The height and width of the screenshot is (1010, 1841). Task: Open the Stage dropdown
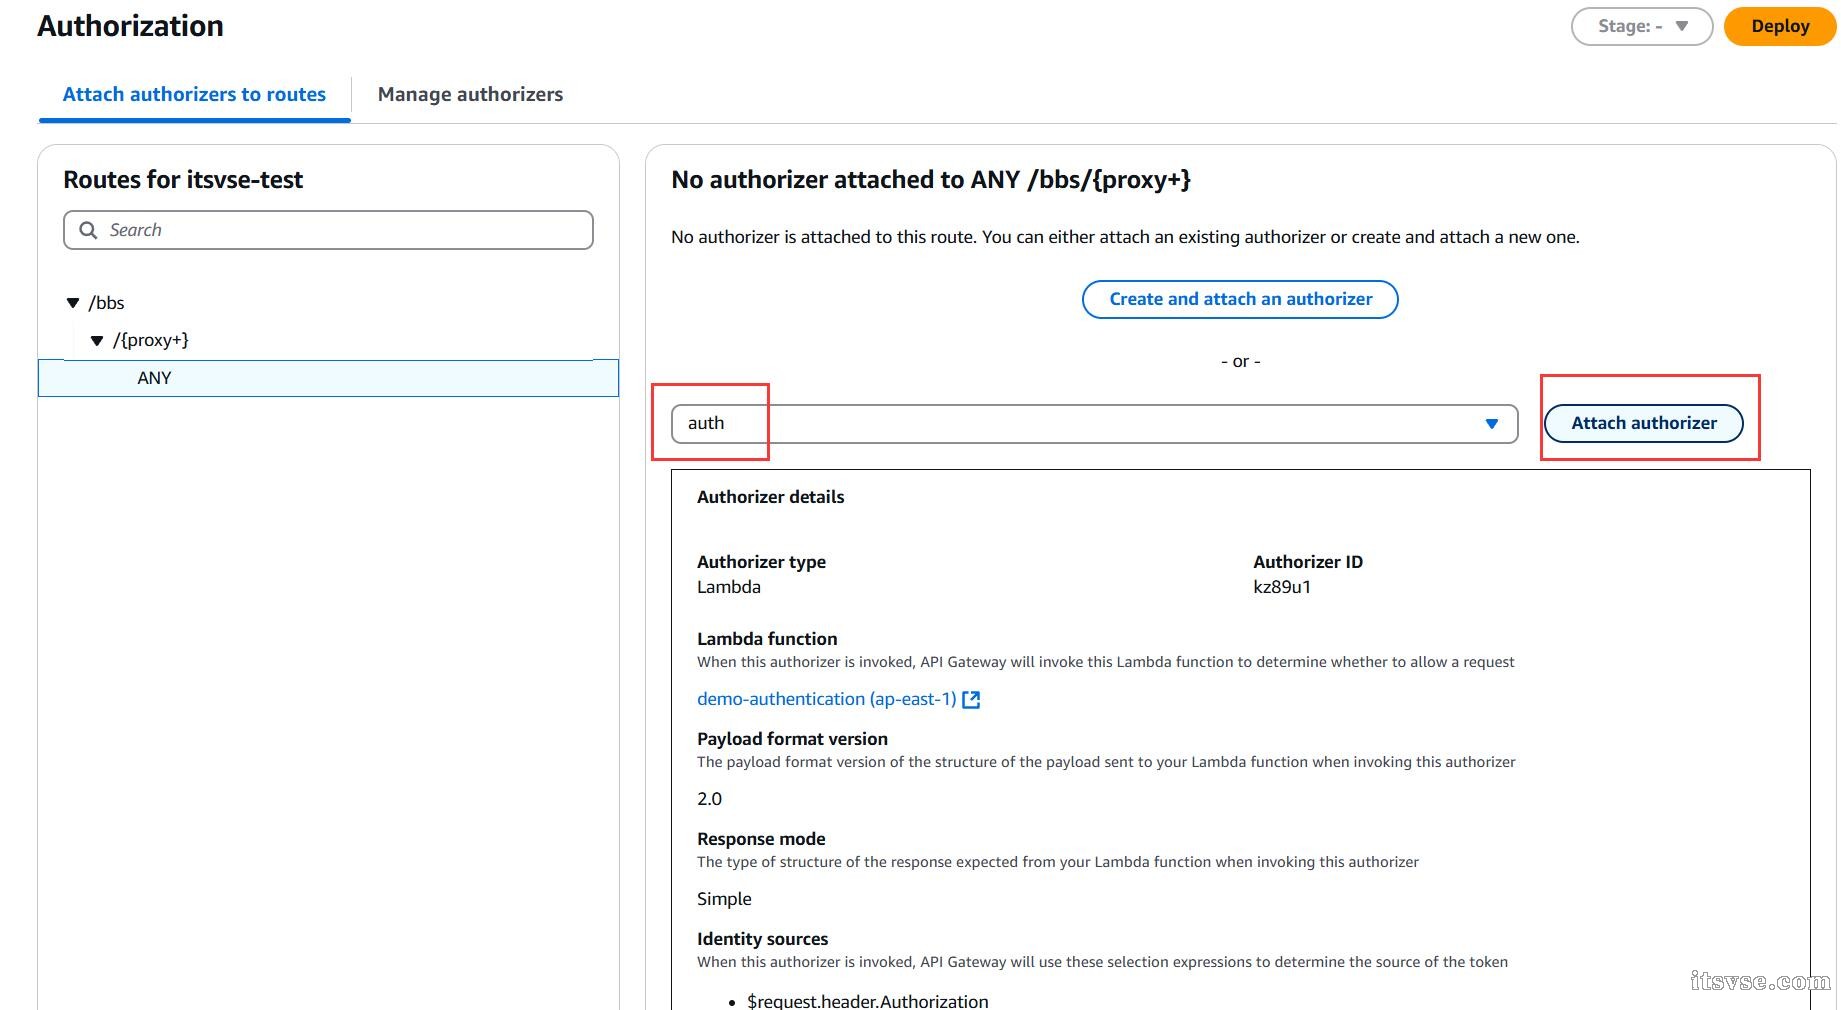tap(1642, 27)
